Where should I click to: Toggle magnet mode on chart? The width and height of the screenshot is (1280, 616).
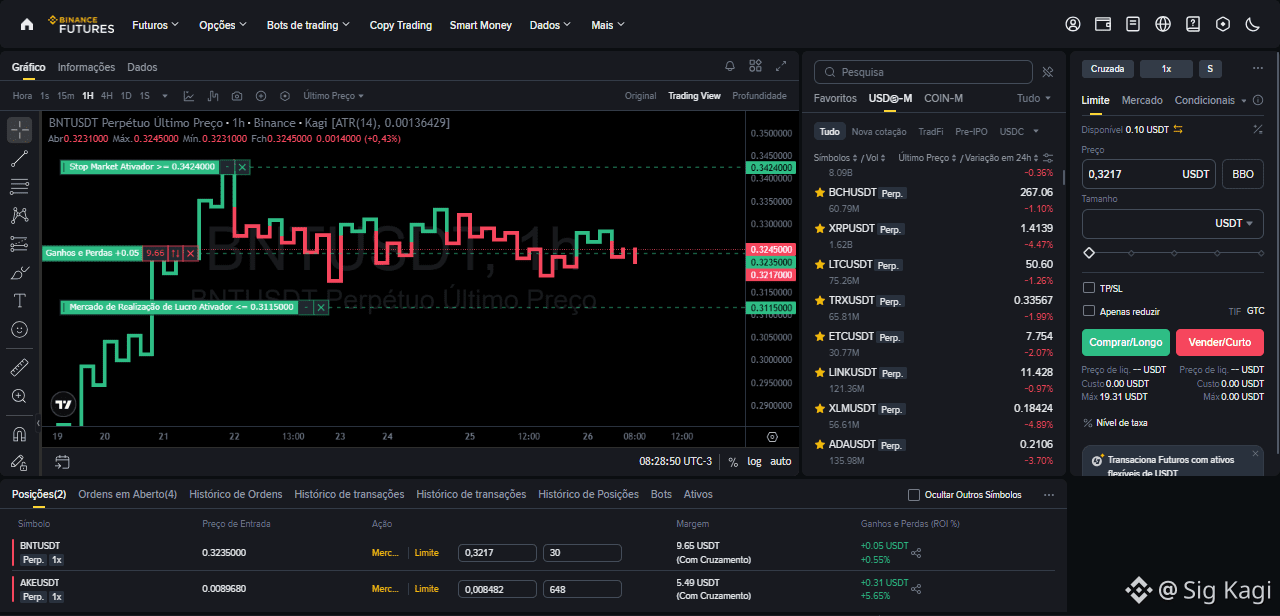point(19,434)
